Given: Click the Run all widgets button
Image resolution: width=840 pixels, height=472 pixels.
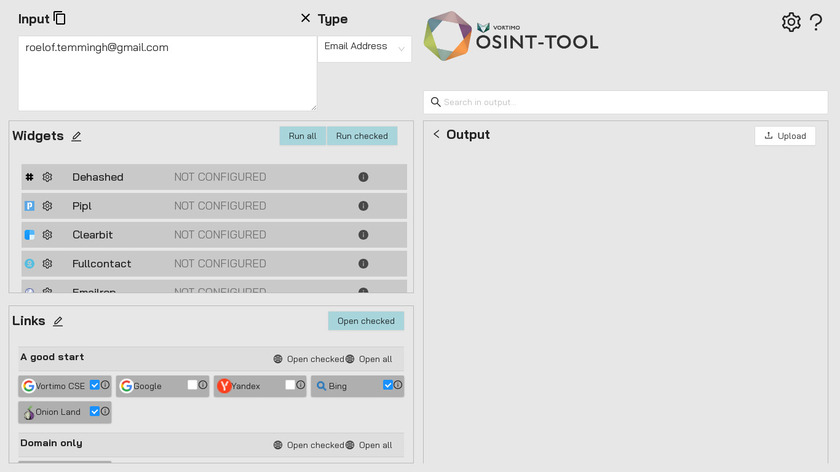Looking at the screenshot, I should (302, 136).
